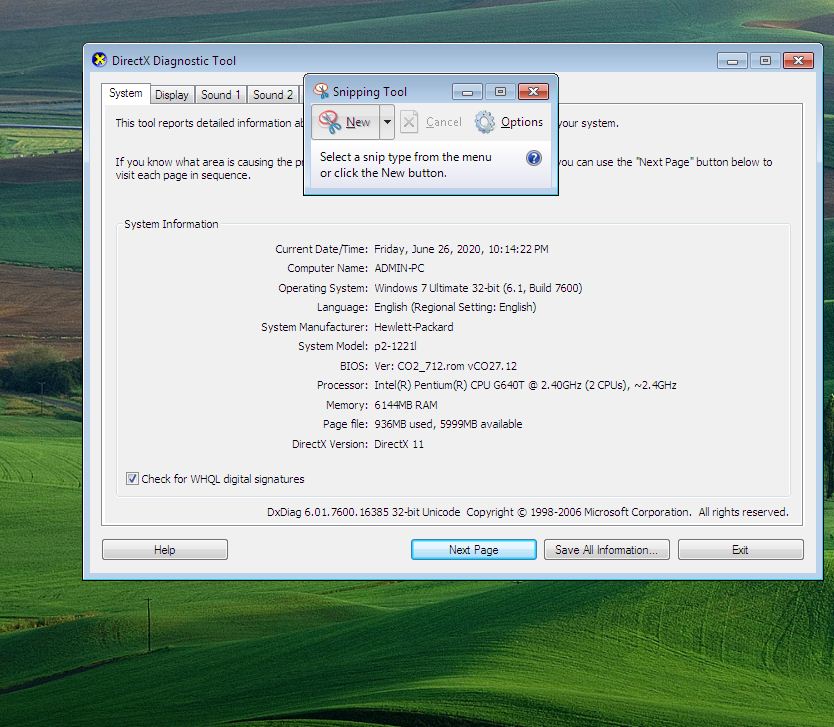Click Save All Information button
The image size is (834, 727).
606,550
